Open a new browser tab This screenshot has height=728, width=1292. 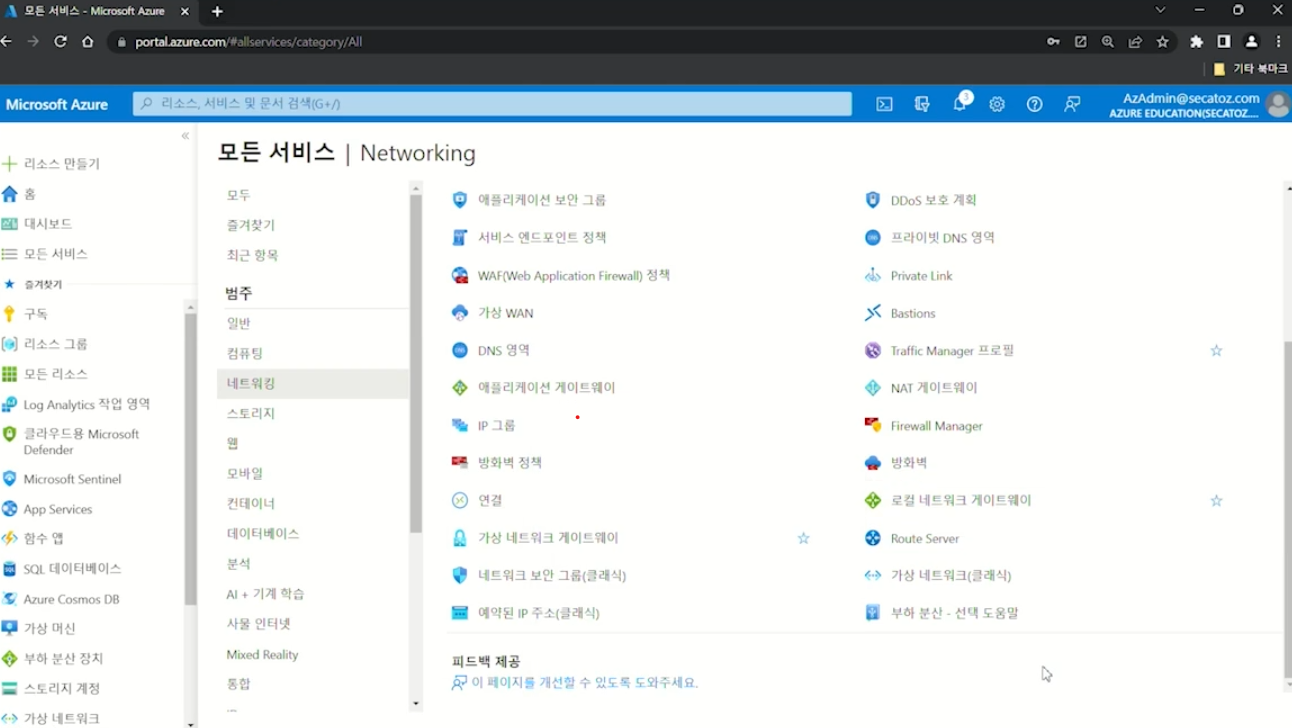click(x=217, y=11)
